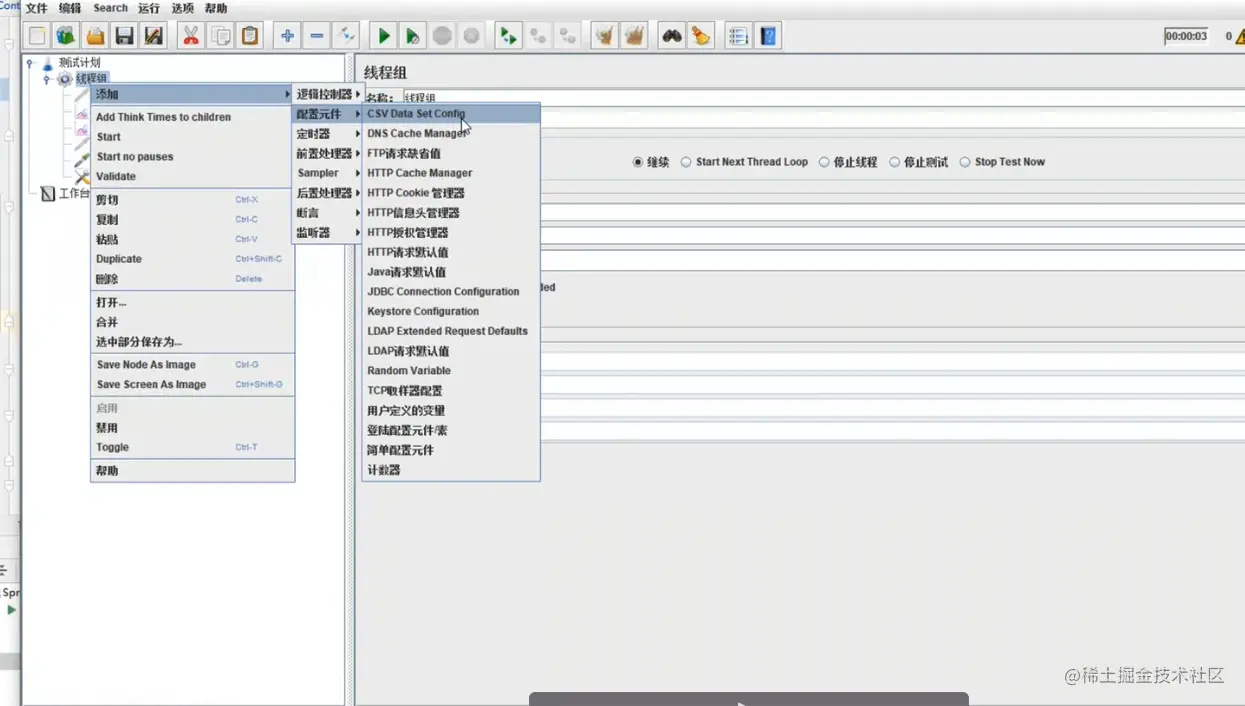Click the Paste clipboard toolbar icon
The image size is (1245, 706).
pos(250,36)
